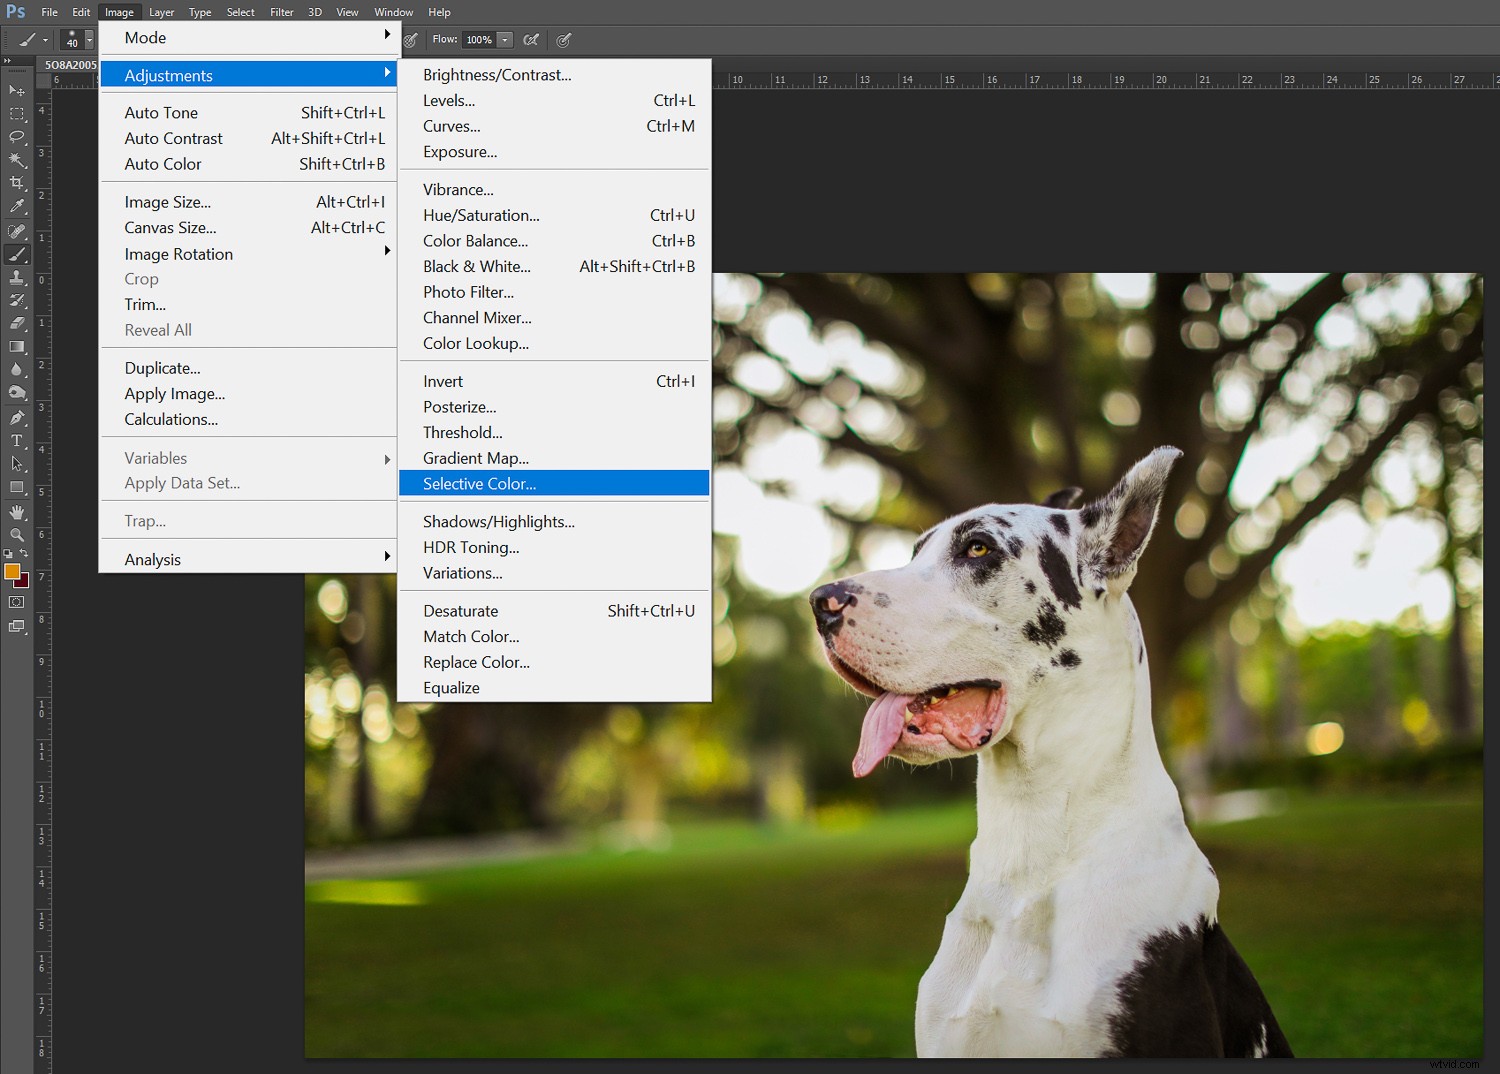Select the Zoom tool
The image size is (1500, 1074).
16,535
